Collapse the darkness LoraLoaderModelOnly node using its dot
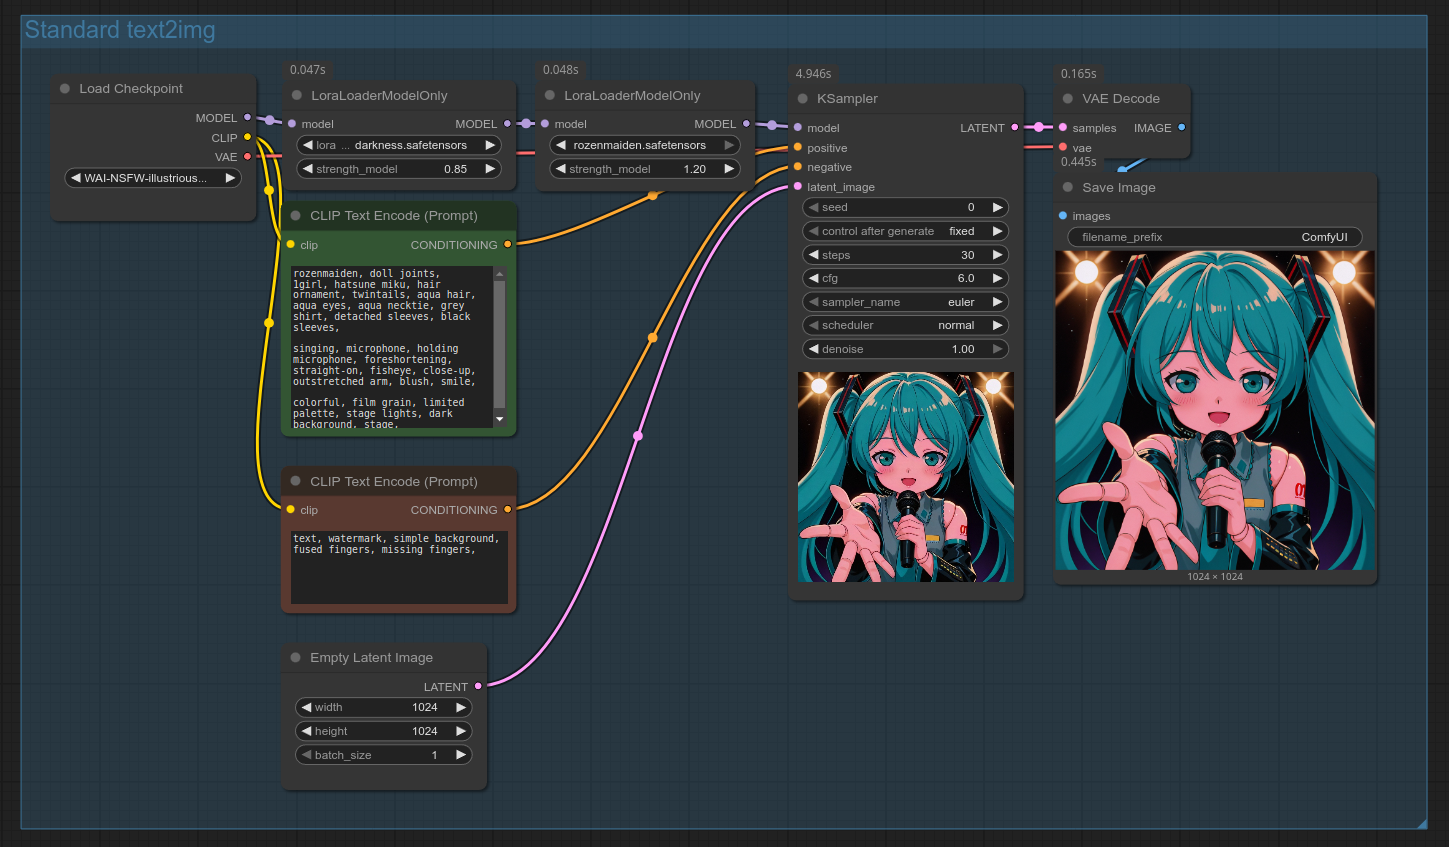 point(297,96)
